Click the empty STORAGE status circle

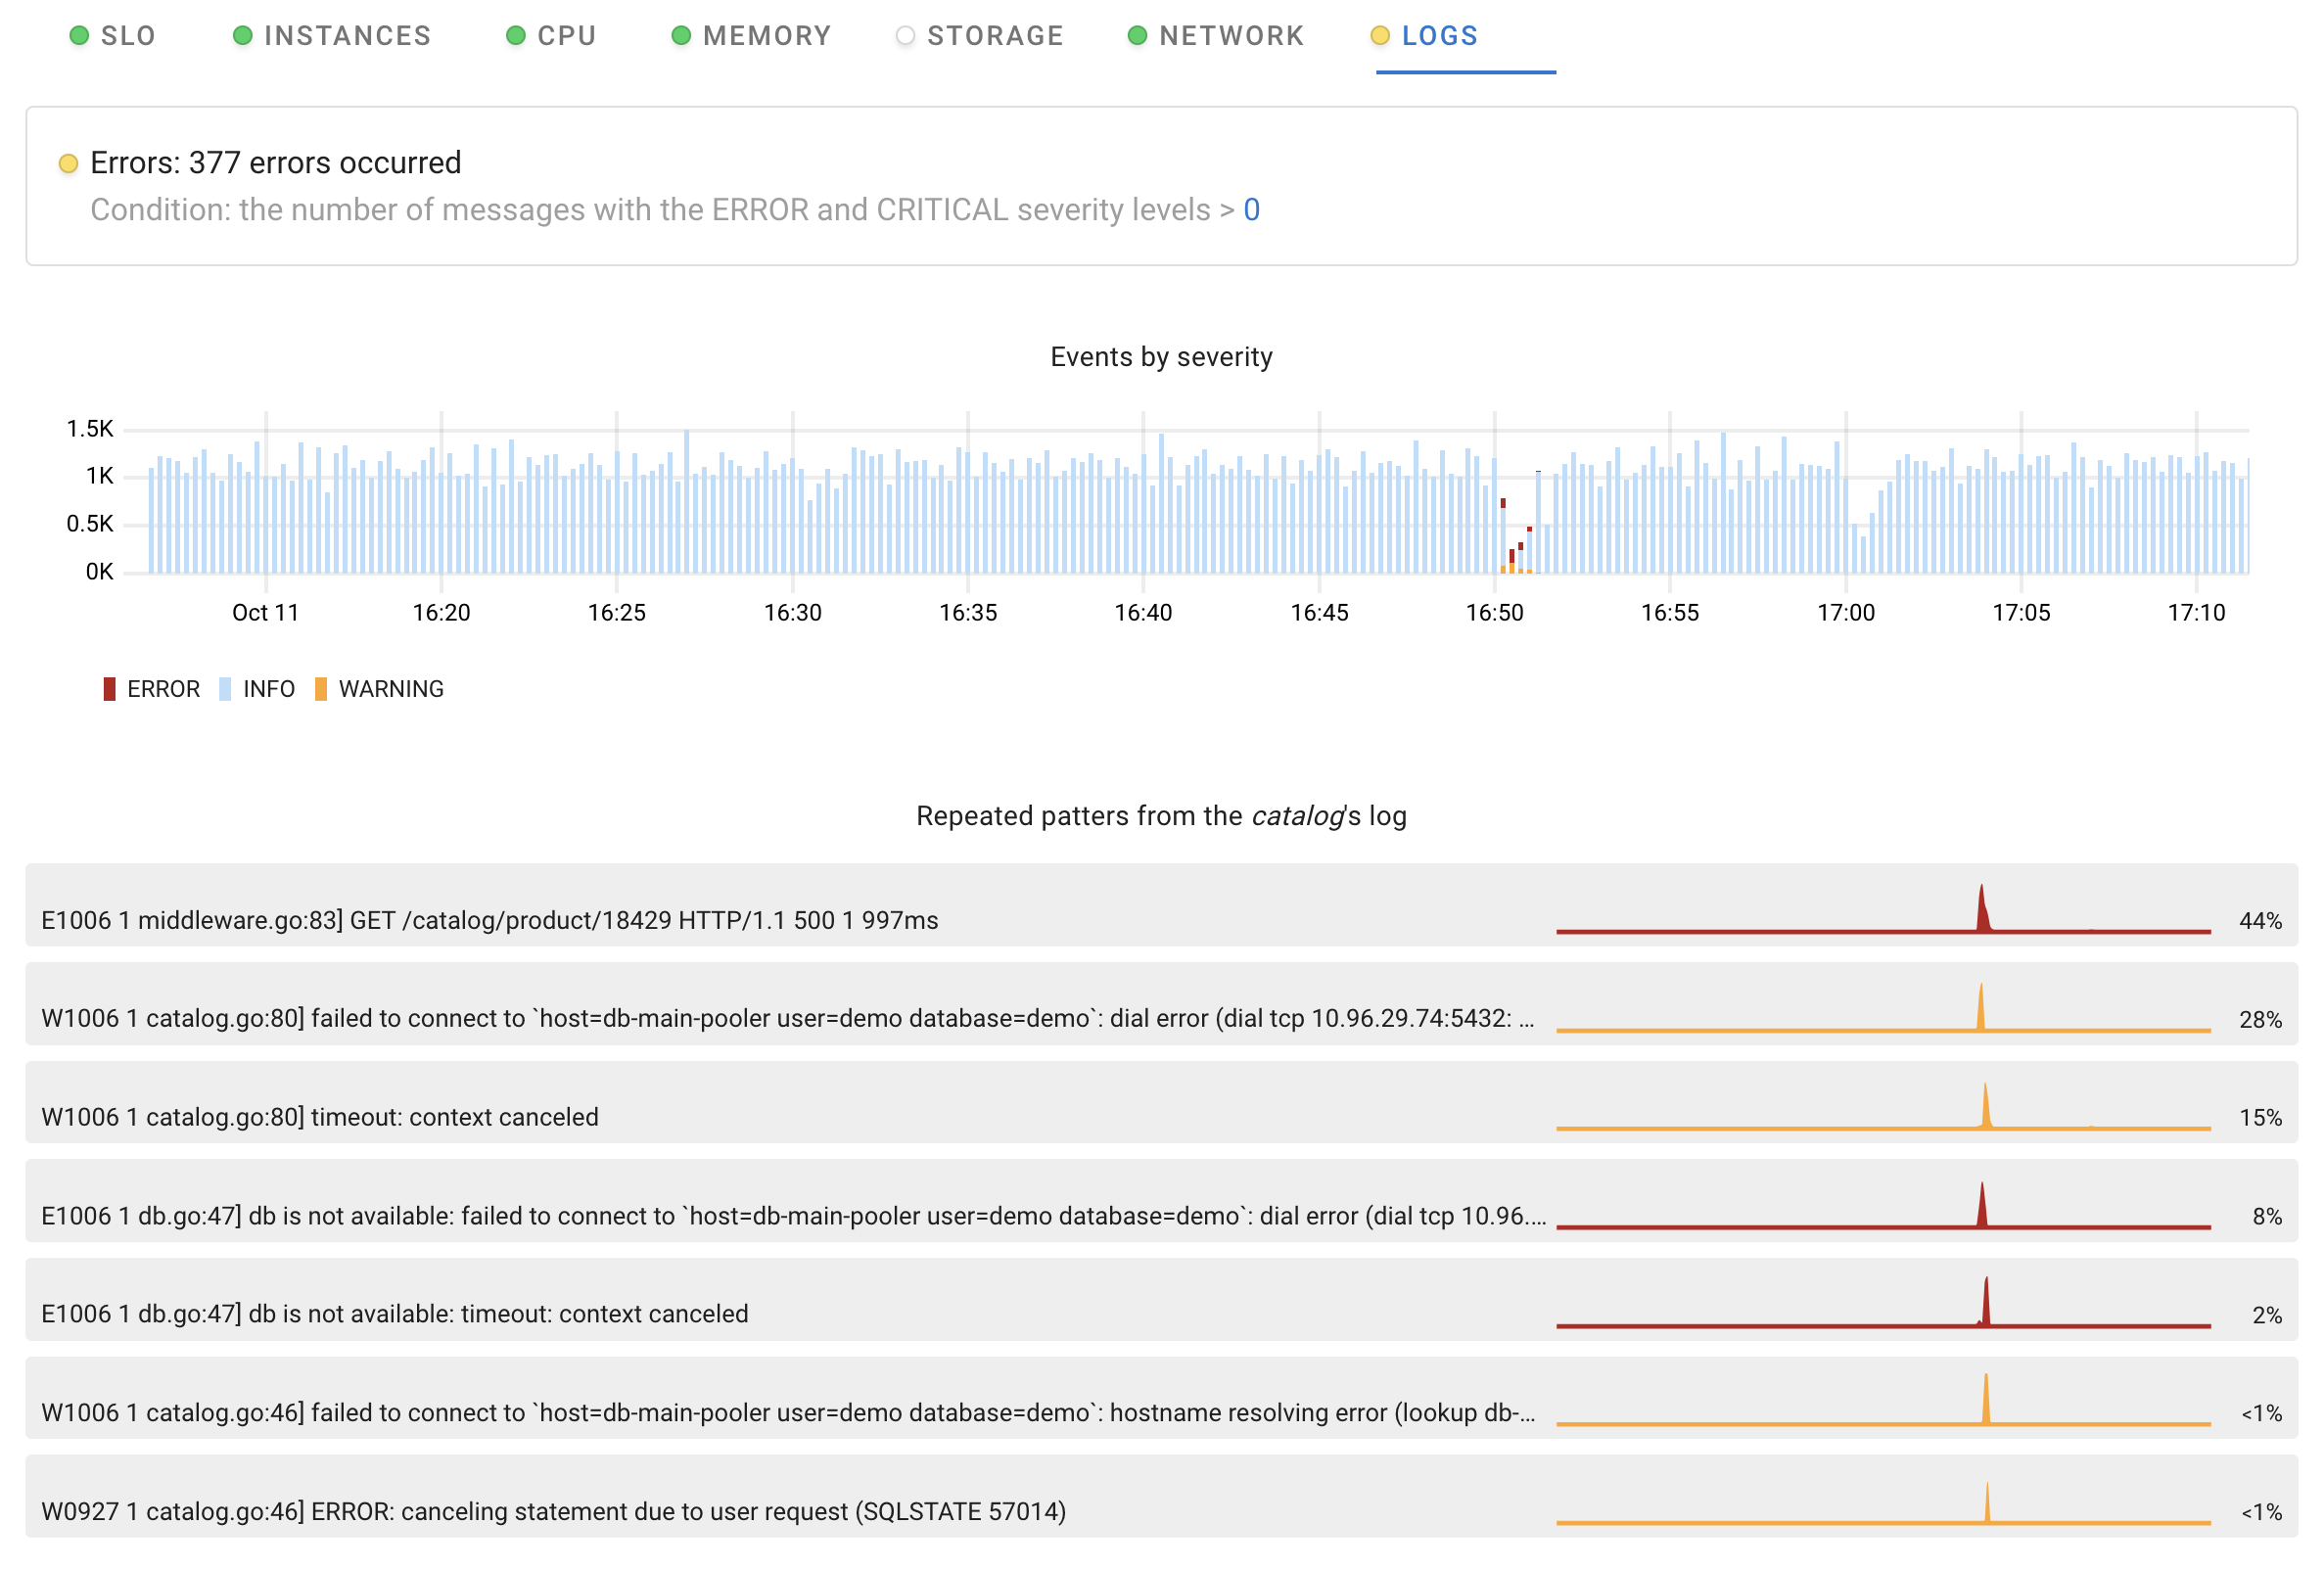tap(905, 36)
